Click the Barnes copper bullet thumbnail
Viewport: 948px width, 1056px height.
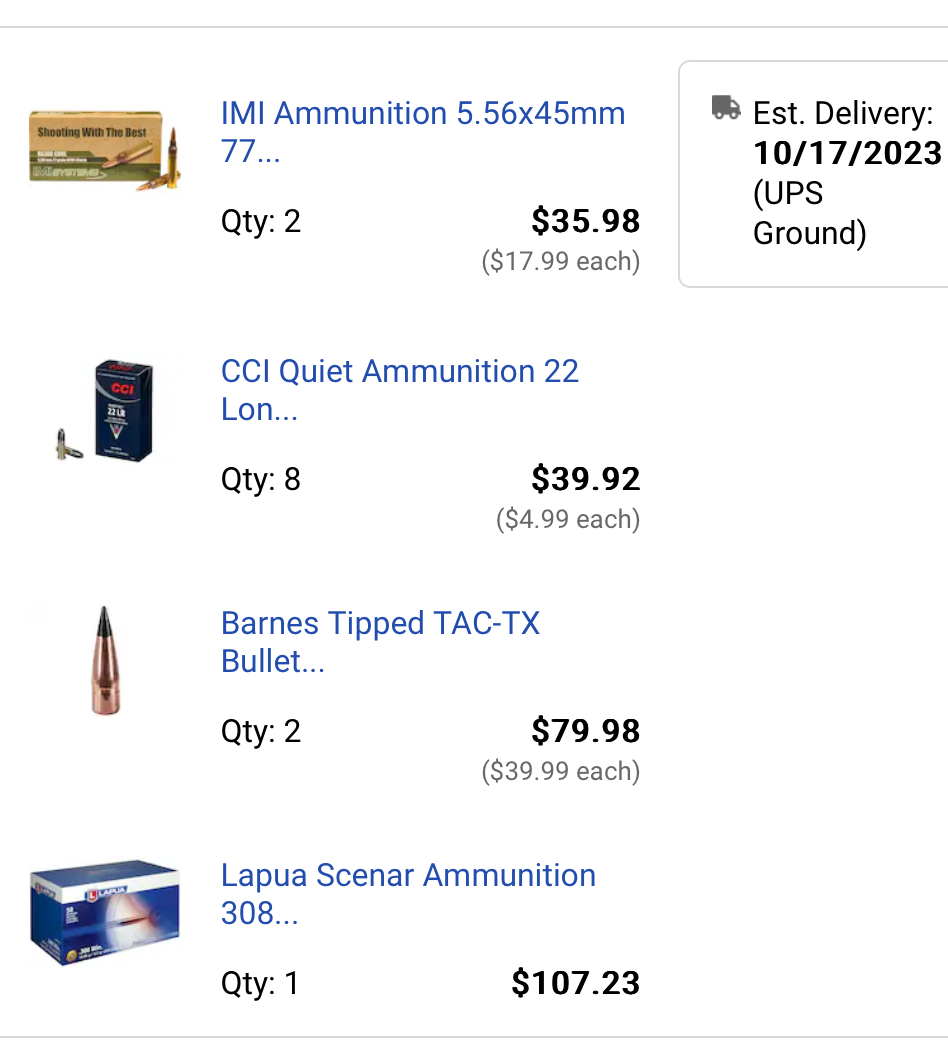click(106, 661)
